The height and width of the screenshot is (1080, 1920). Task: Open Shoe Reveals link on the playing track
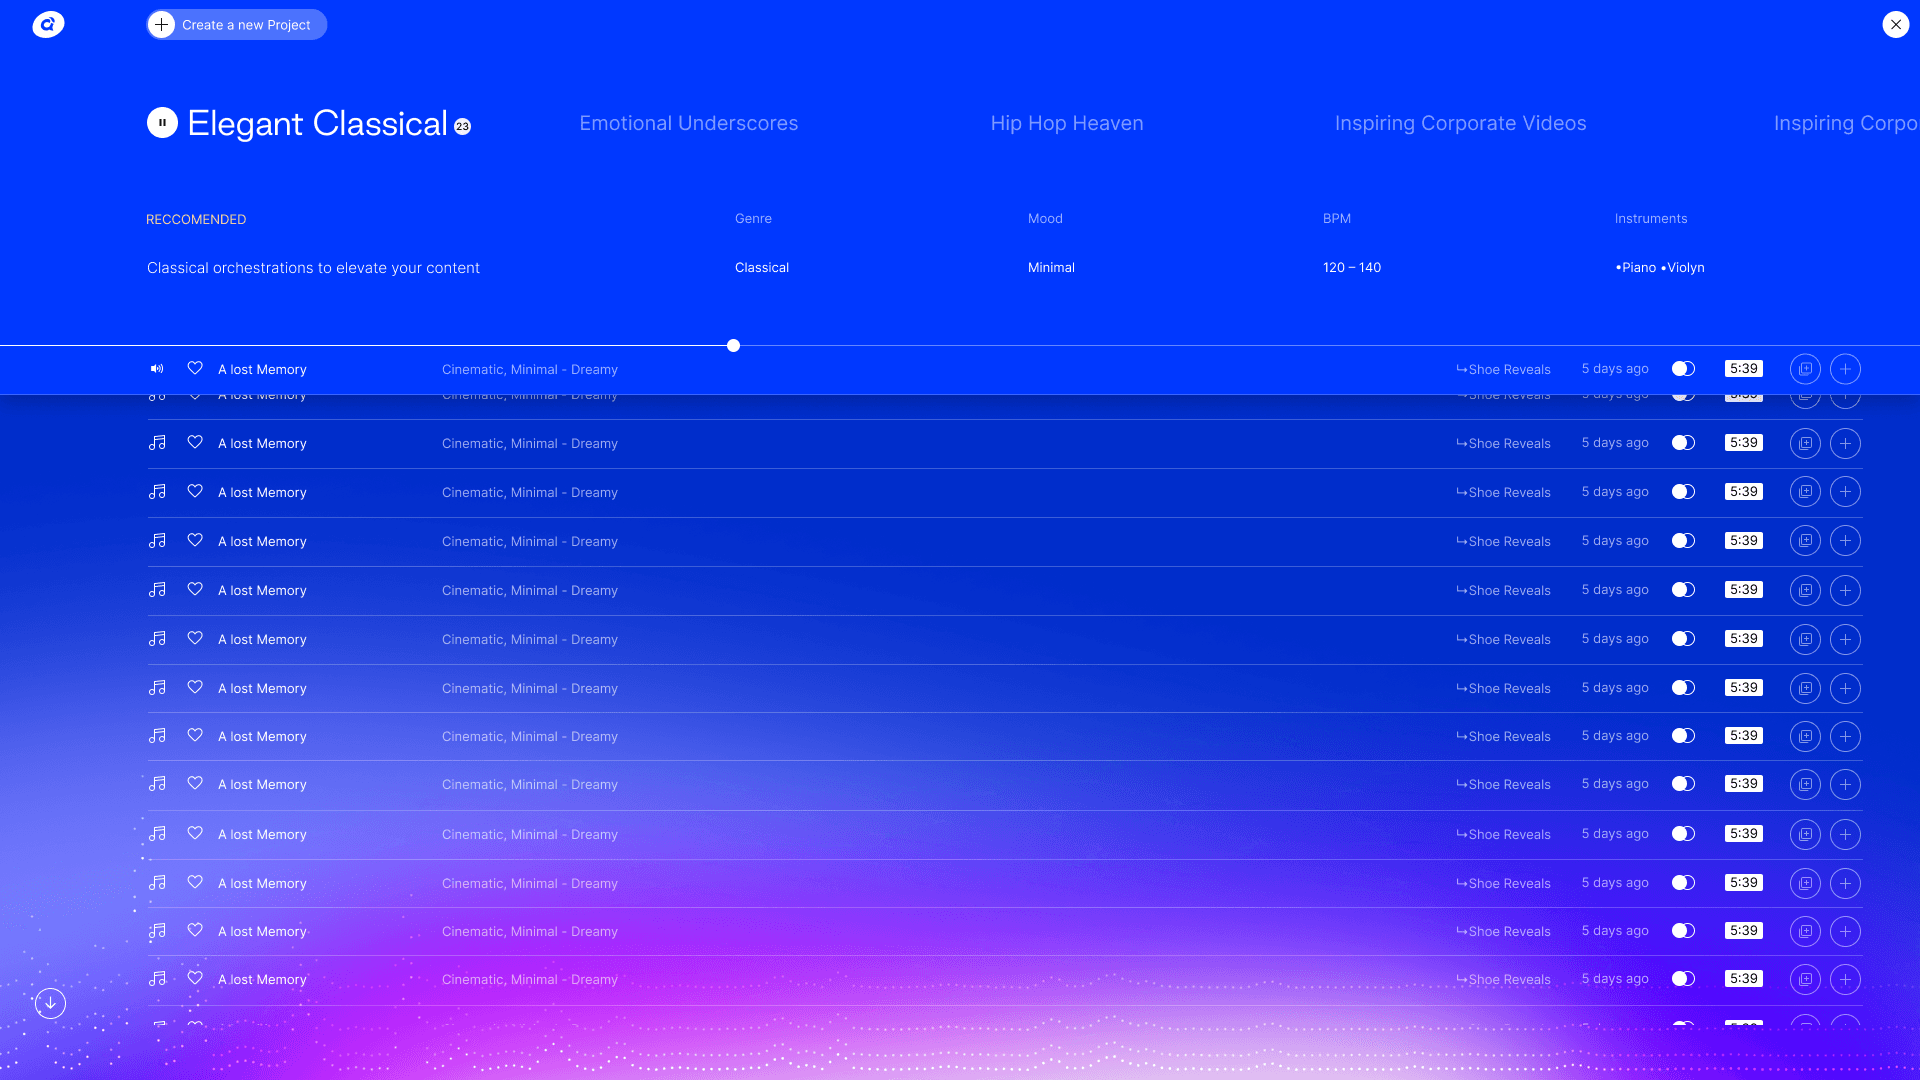point(1503,370)
